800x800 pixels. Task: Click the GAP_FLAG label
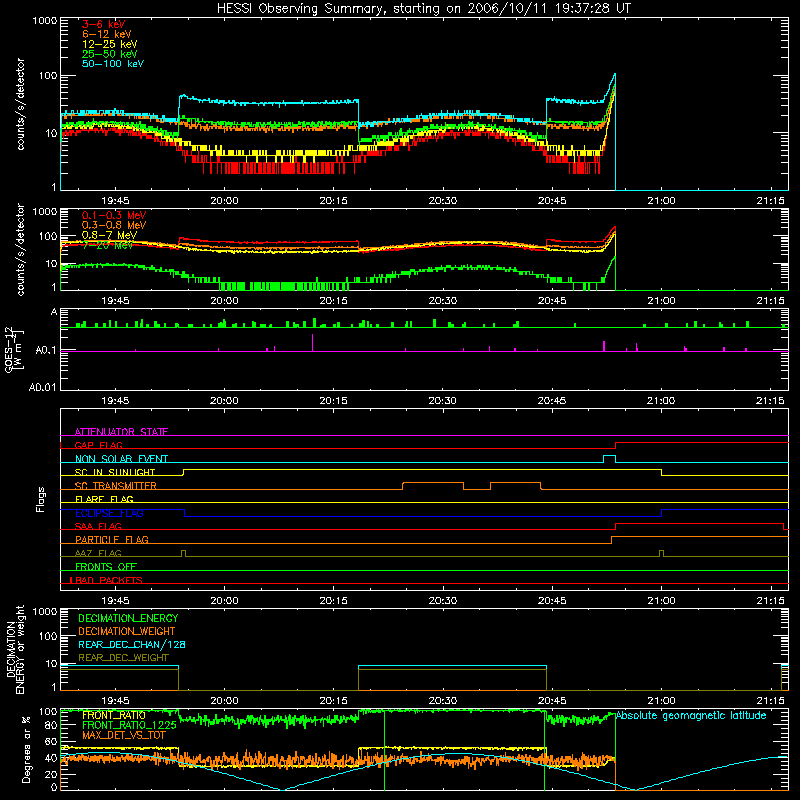click(x=98, y=445)
